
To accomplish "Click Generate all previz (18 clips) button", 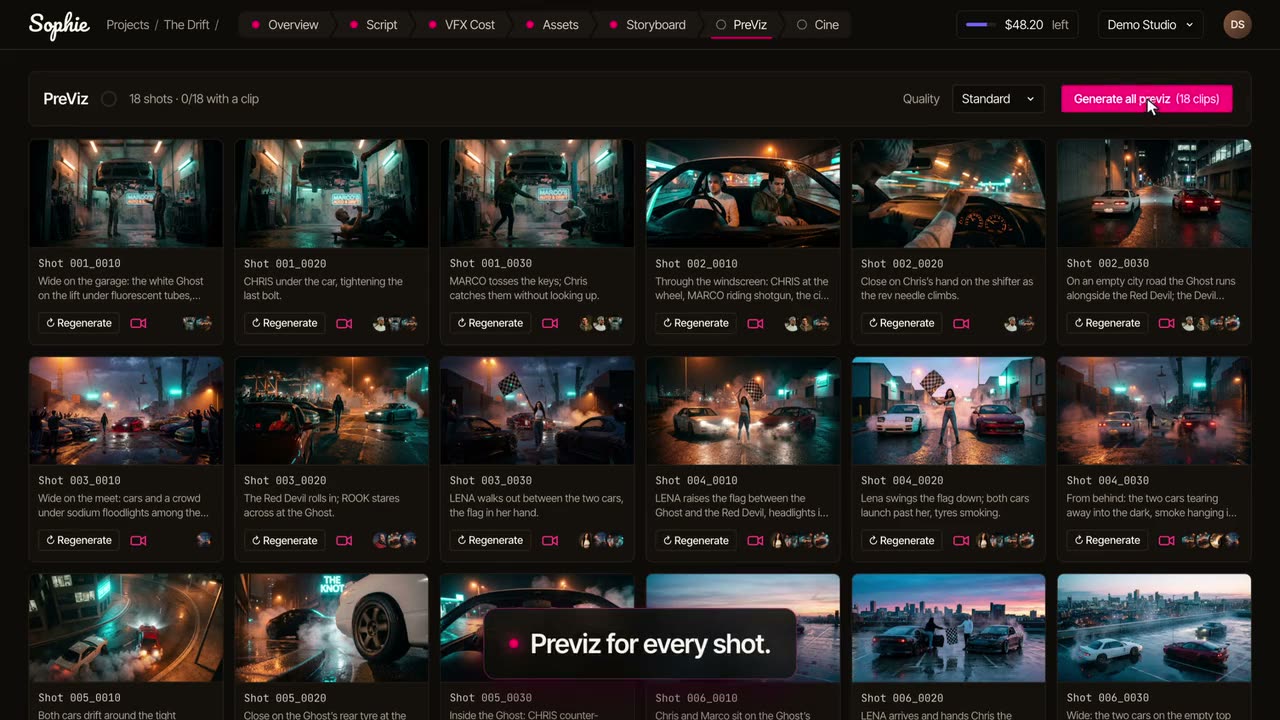I will point(1147,99).
